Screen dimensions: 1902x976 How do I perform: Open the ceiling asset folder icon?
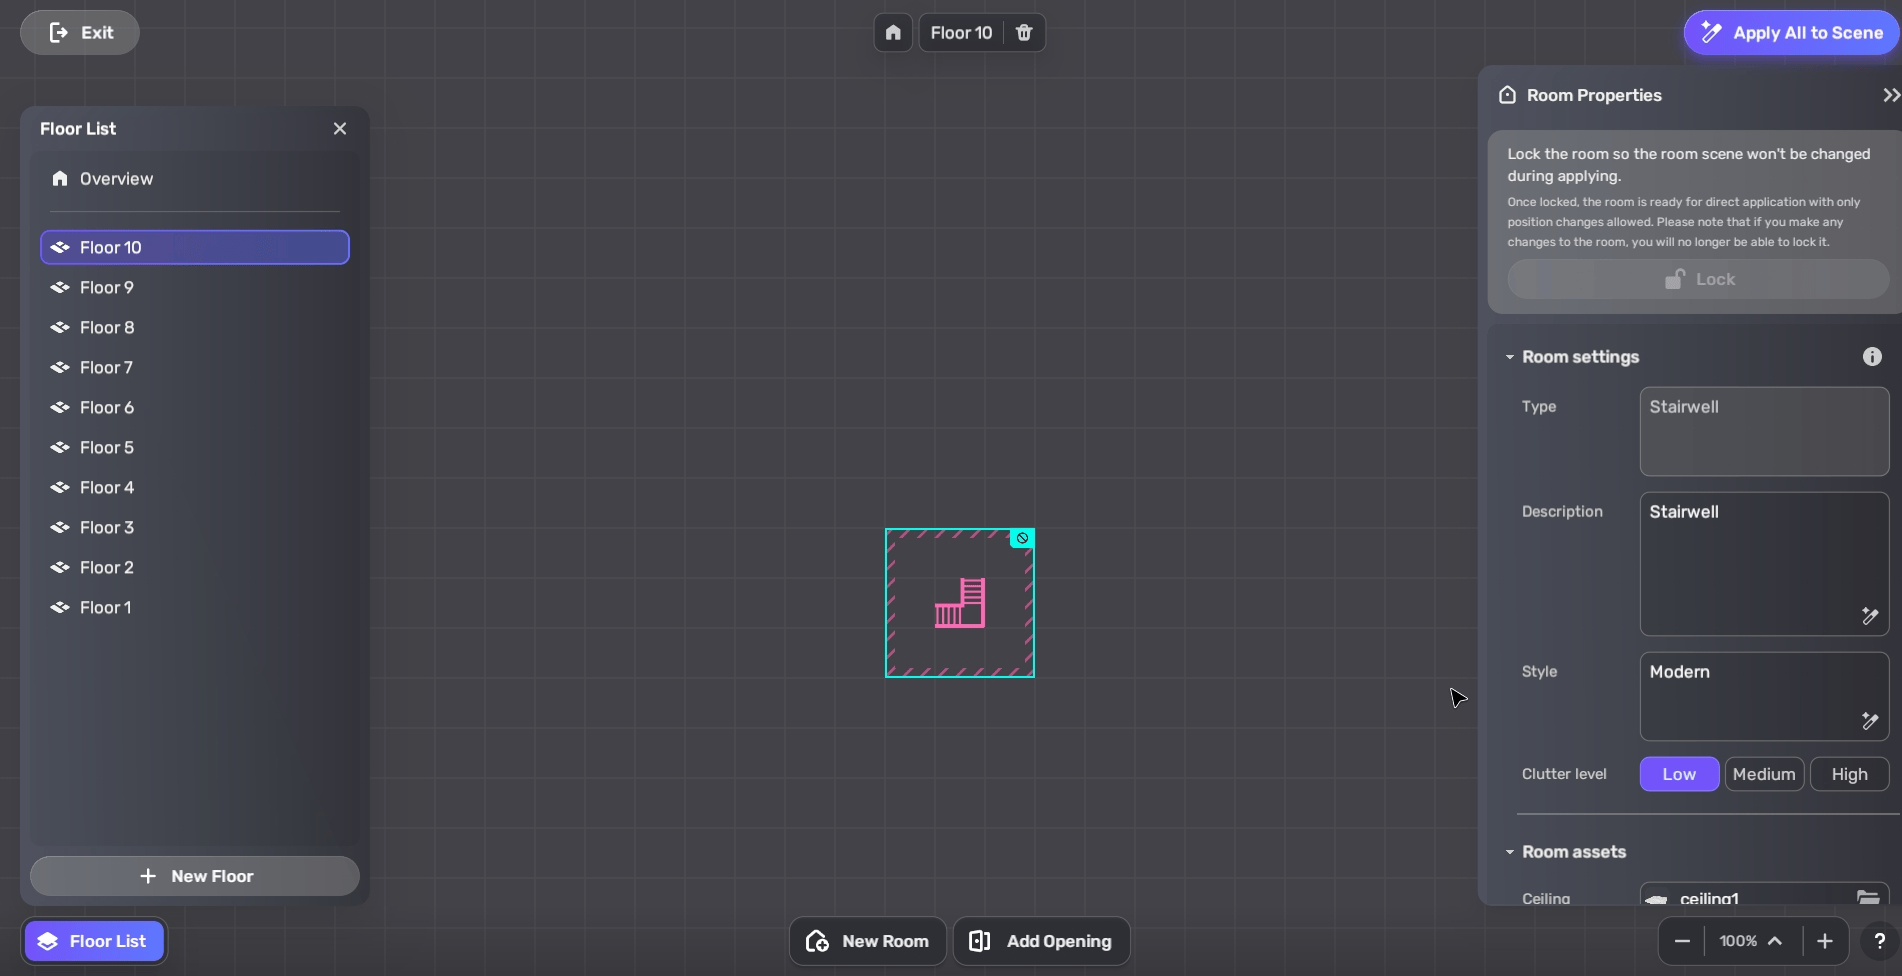[x=1867, y=897]
